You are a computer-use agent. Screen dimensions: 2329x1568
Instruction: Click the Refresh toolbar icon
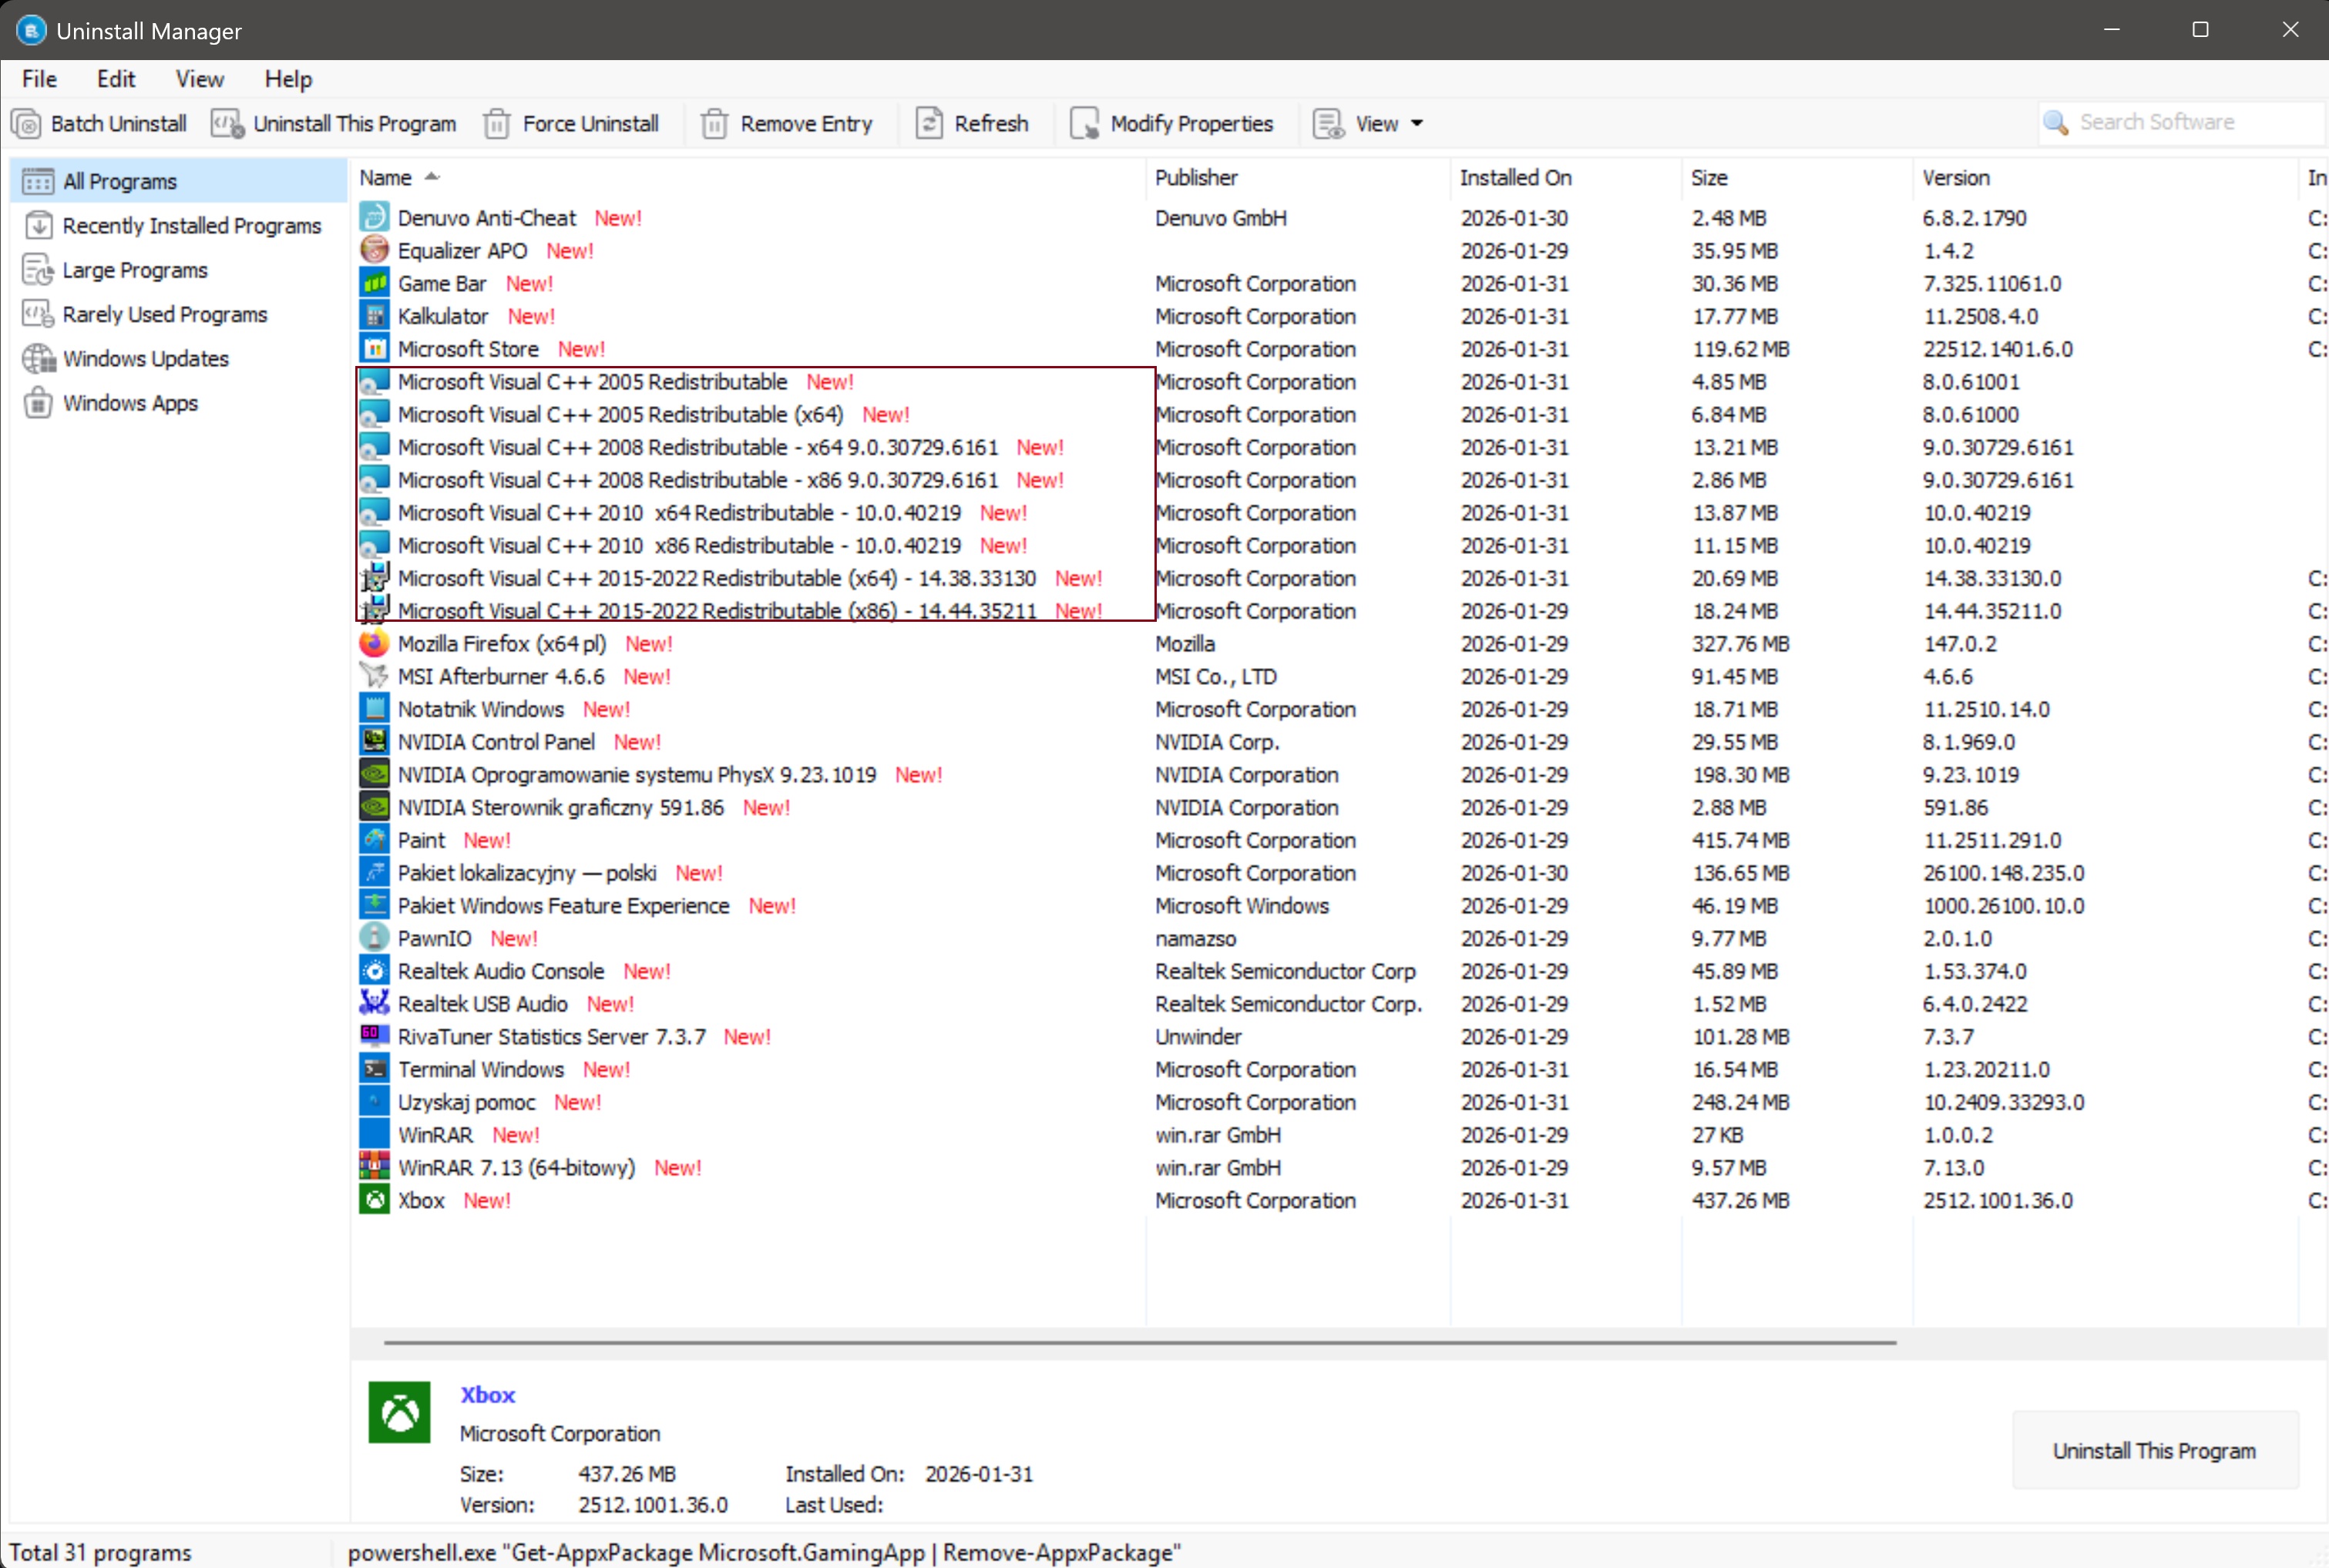pyautogui.click(x=929, y=124)
